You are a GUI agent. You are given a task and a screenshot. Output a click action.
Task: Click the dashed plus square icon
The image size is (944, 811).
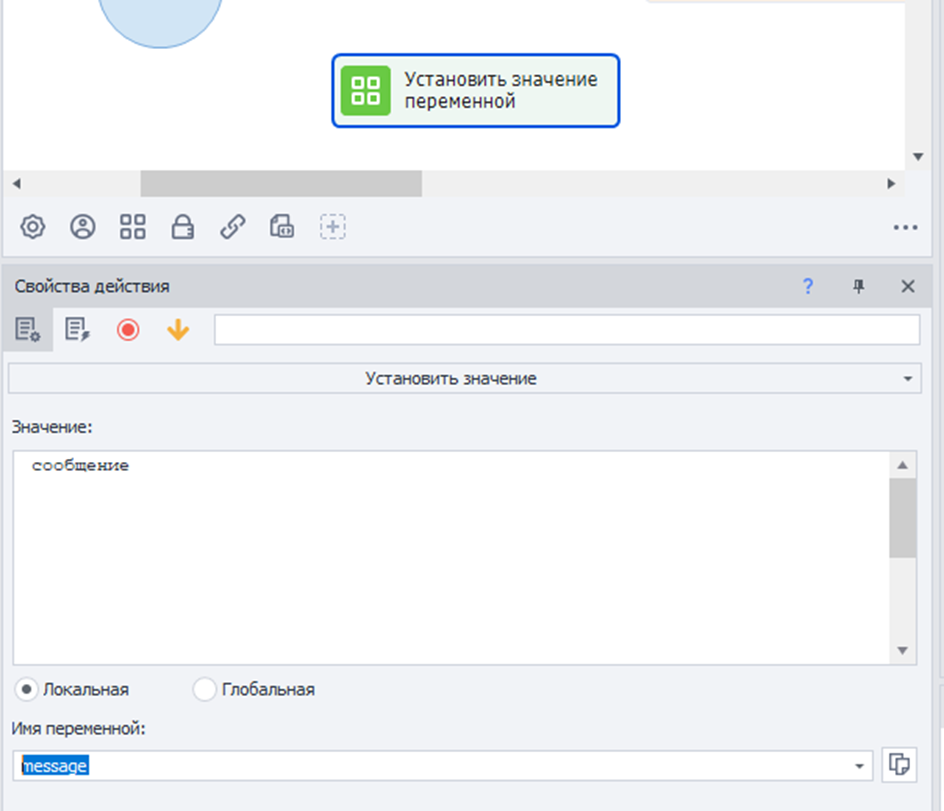332,227
